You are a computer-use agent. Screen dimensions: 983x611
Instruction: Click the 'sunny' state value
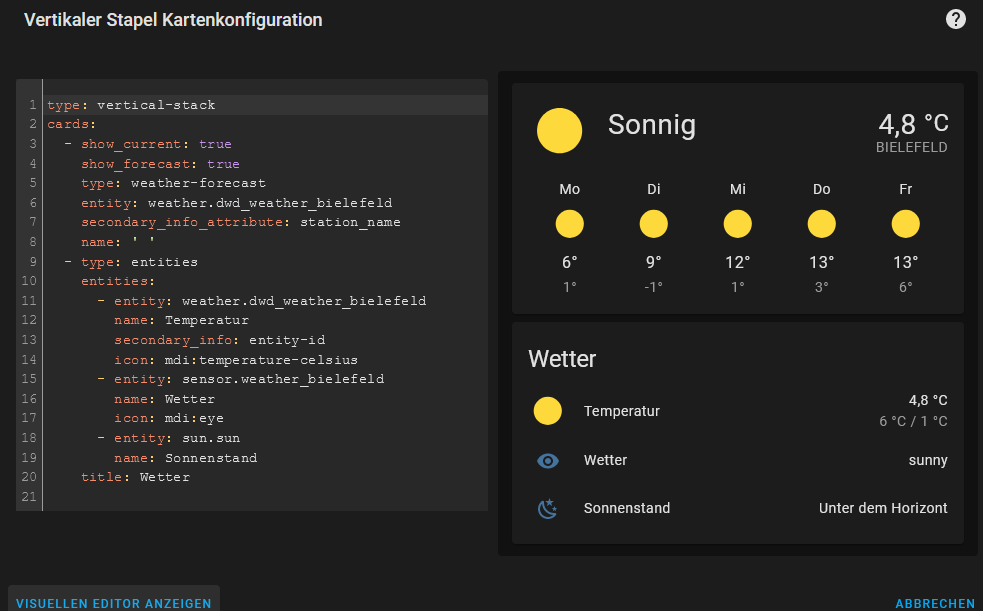(x=927, y=461)
